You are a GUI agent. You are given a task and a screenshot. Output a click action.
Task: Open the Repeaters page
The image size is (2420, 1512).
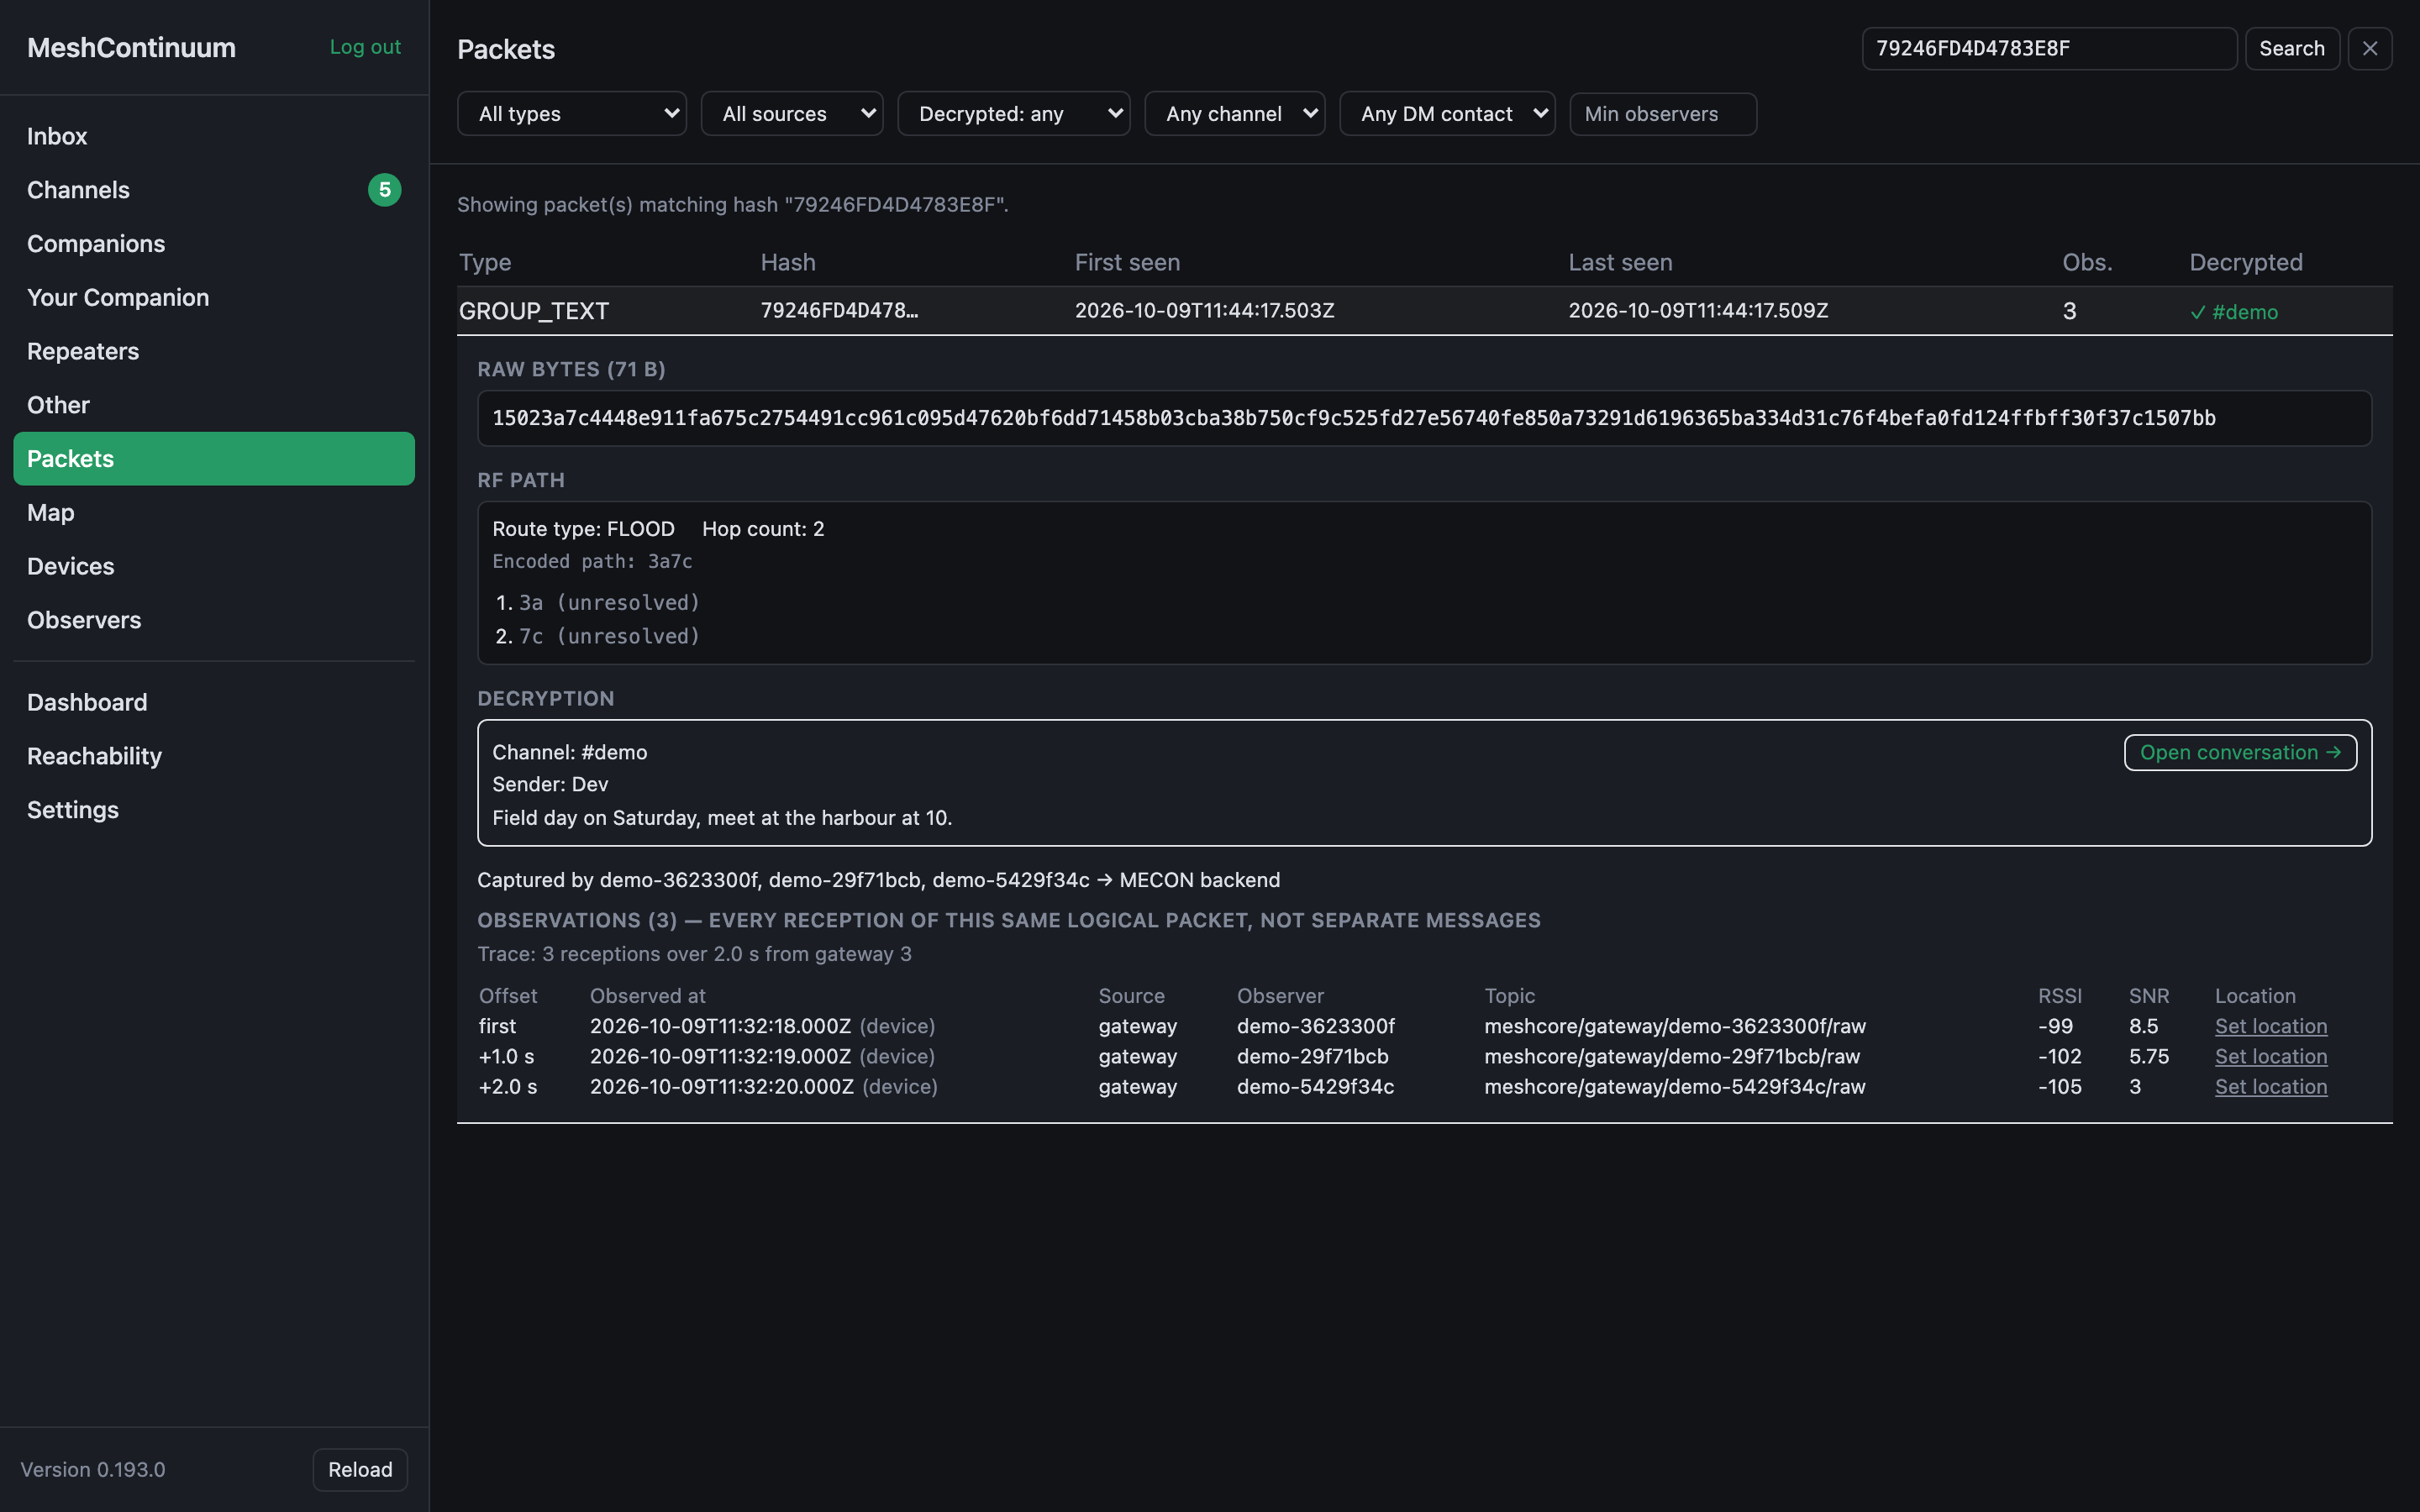(214, 351)
